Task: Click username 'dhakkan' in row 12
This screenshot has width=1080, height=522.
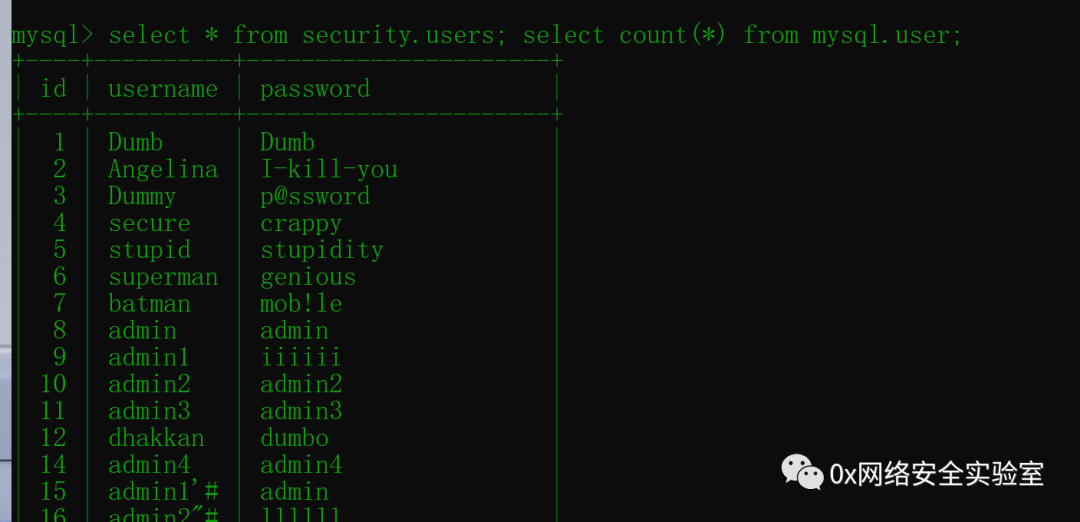Action: 156,438
